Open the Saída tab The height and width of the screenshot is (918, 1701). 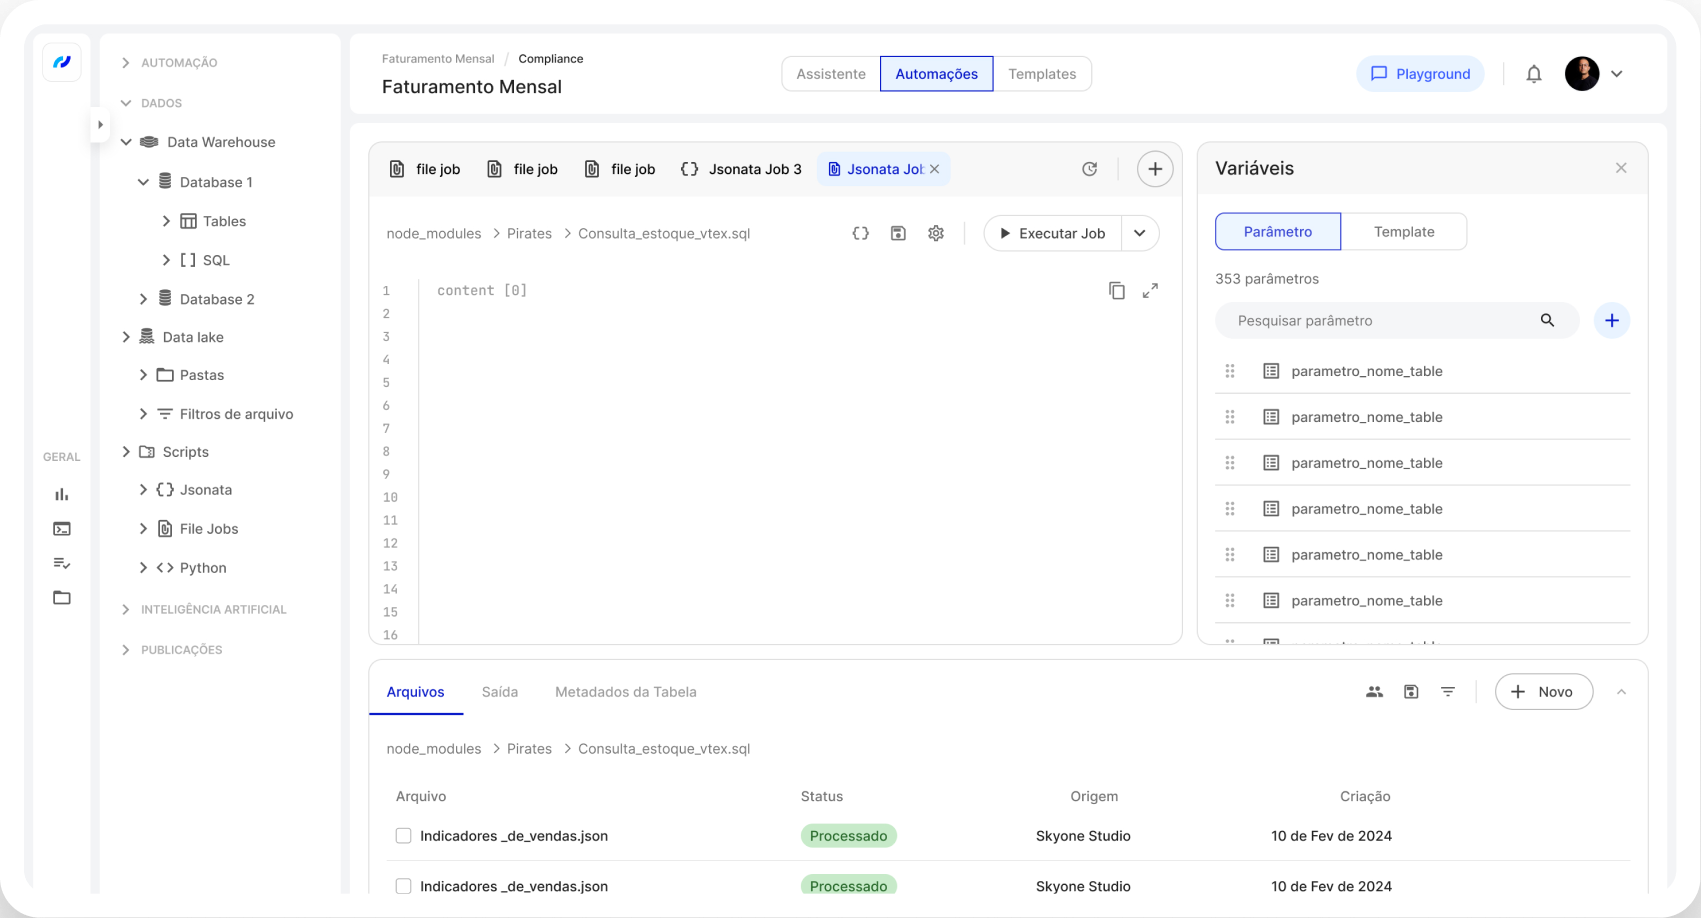(499, 692)
